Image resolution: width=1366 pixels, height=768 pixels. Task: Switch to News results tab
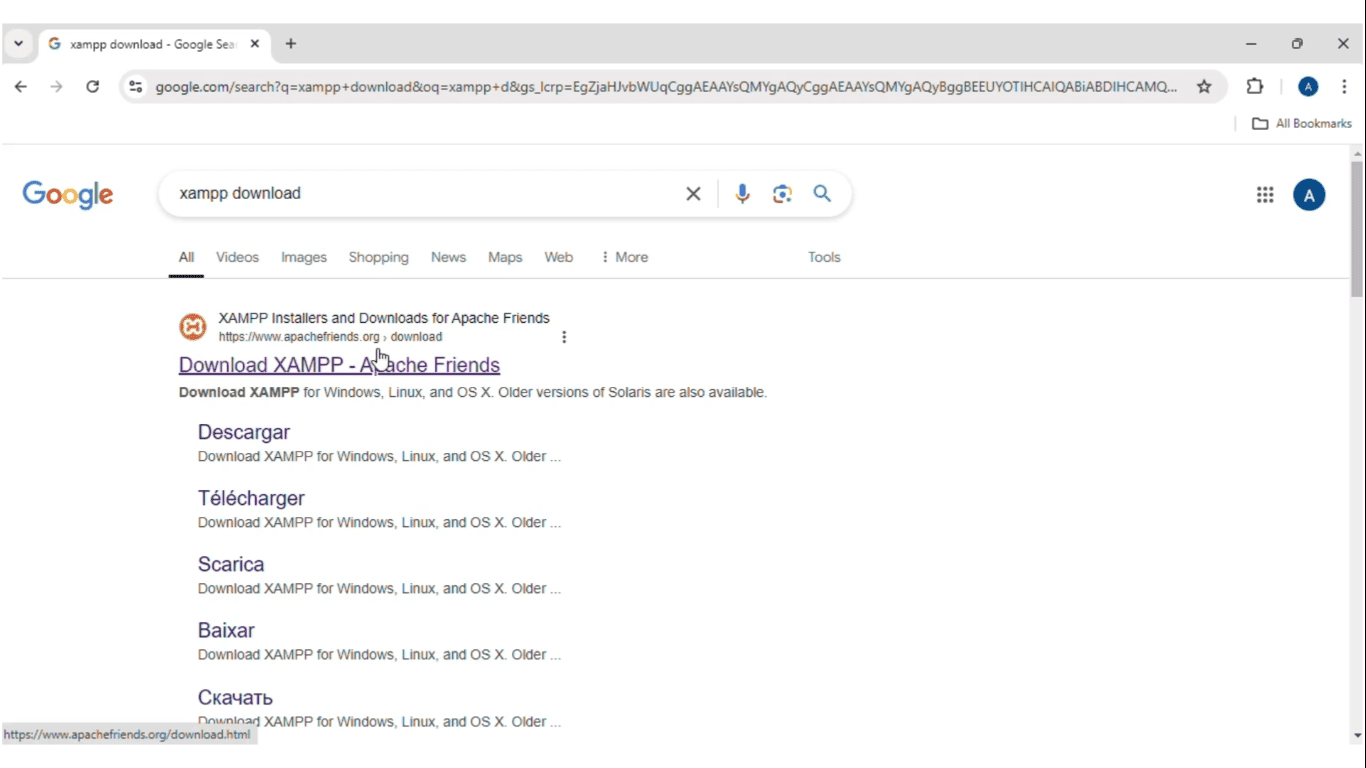pyautogui.click(x=448, y=258)
